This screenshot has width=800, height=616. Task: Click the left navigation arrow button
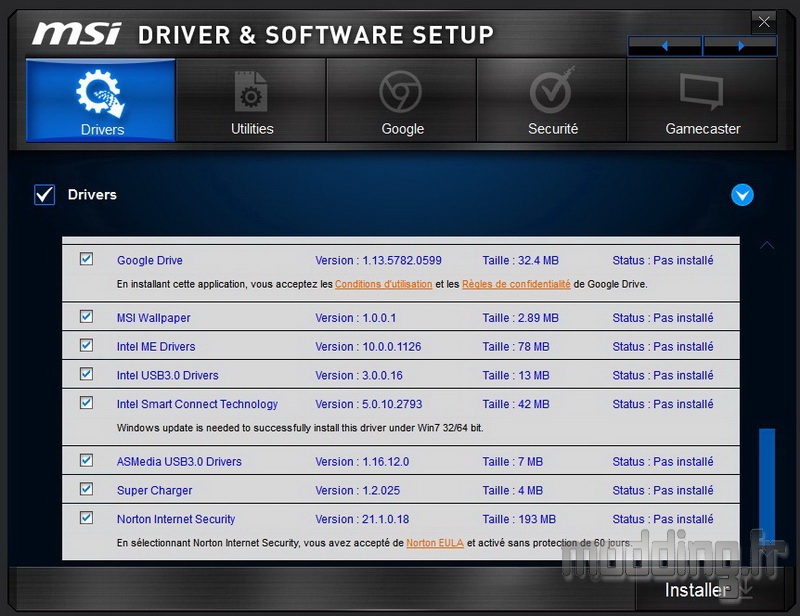[664, 46]
